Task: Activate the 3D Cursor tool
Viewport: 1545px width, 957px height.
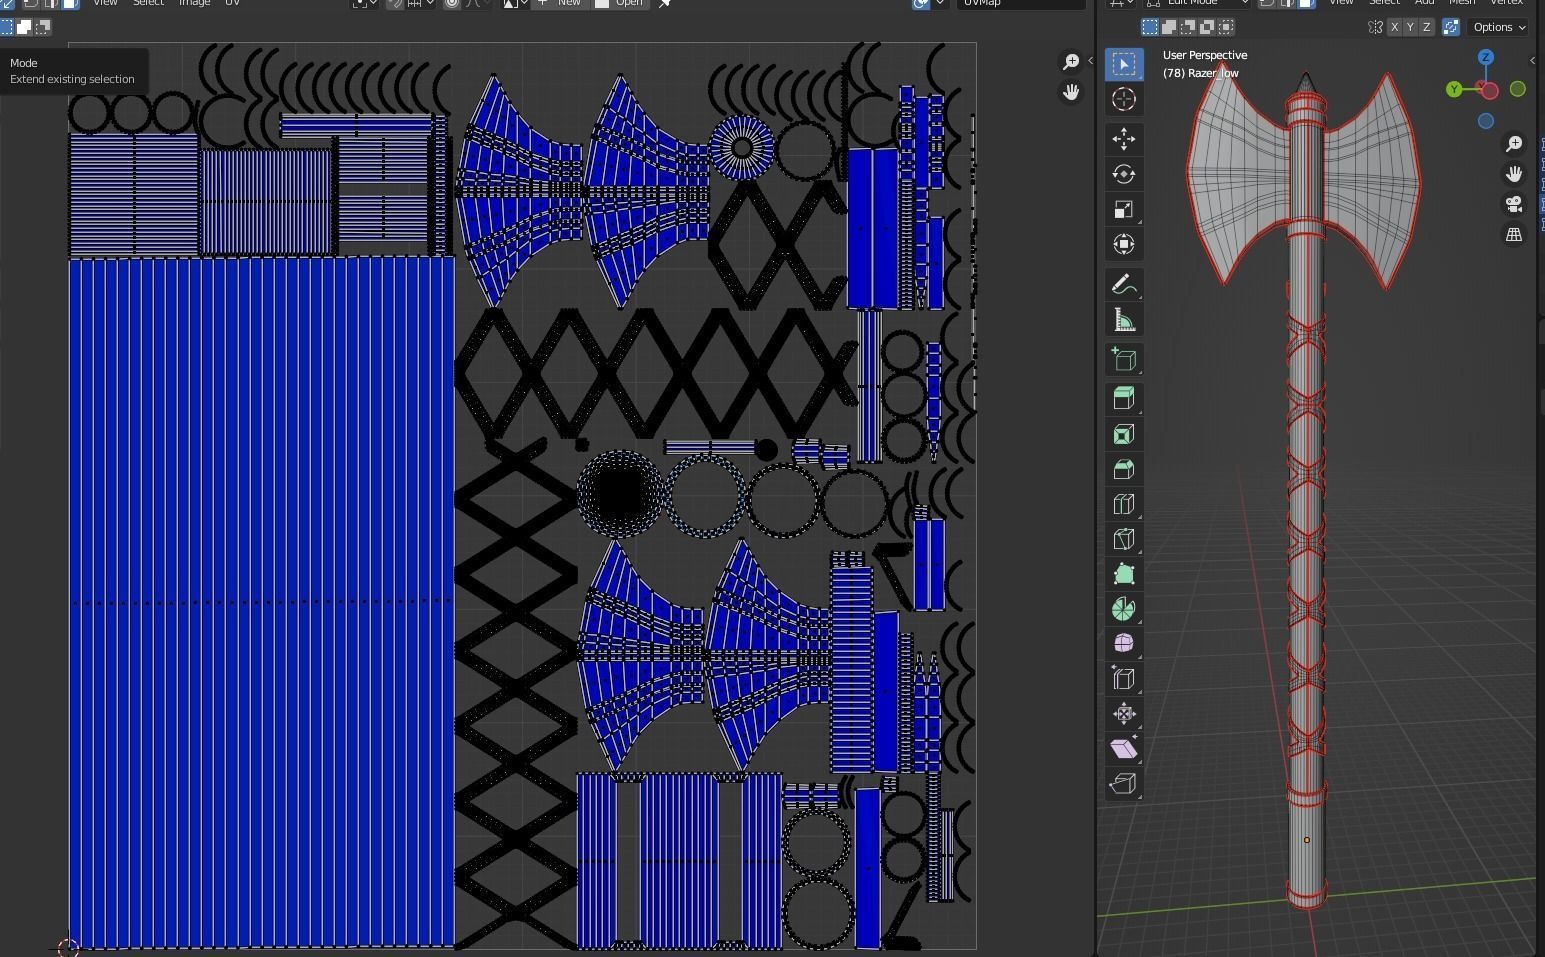Action: point(1124,99)
